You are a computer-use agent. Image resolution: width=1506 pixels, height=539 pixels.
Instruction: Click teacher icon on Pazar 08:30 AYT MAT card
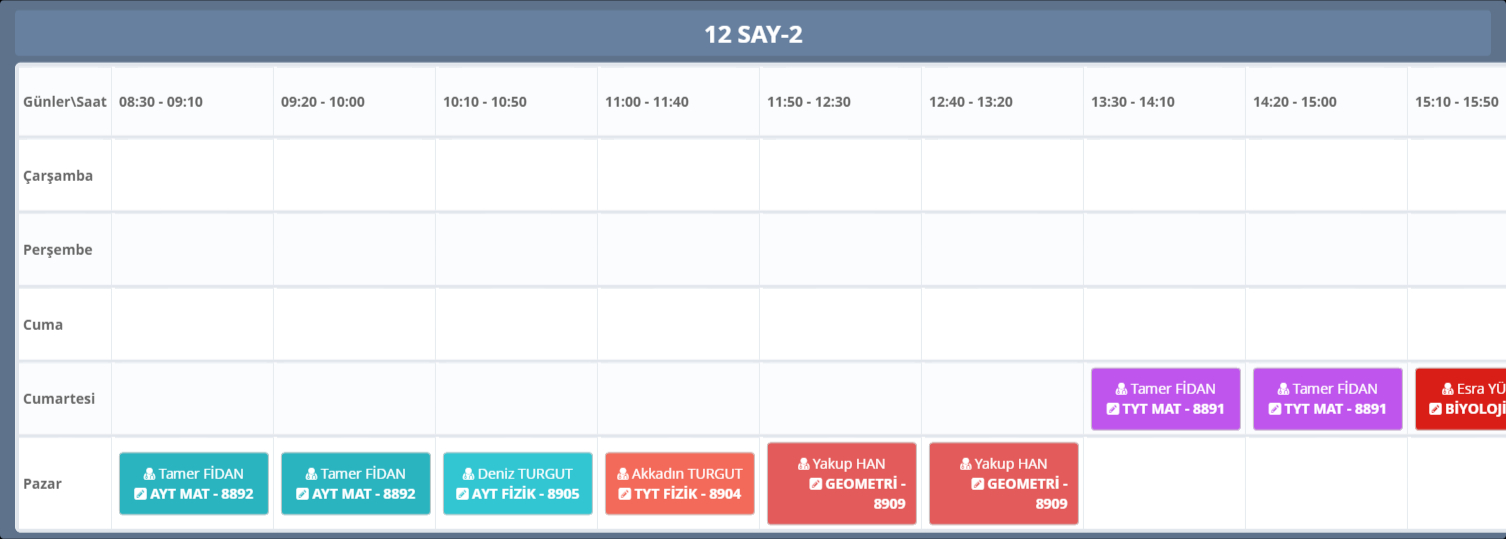click(x=150, y=474)
